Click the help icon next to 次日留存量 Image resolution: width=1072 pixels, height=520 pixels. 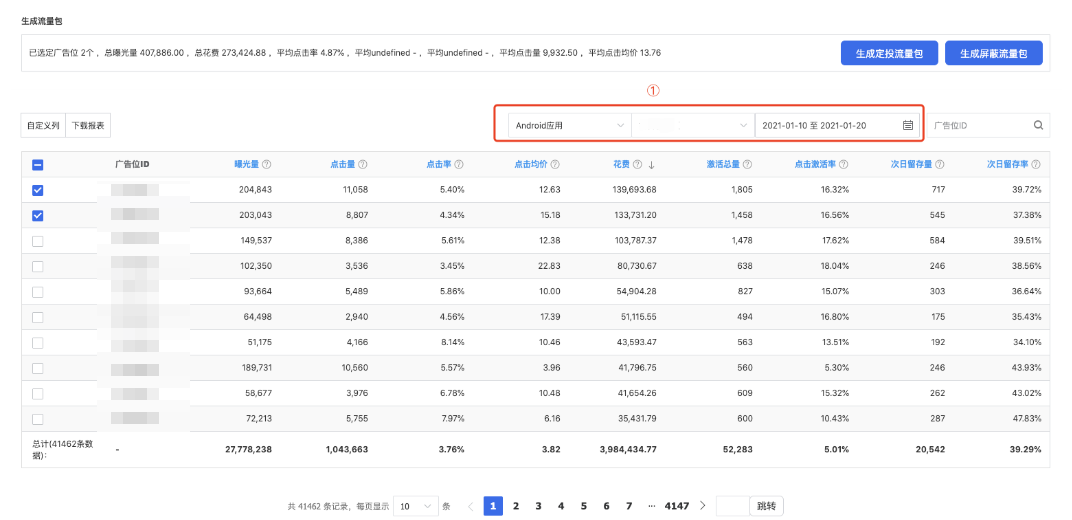pyautogui.click(x=941, y=165)
